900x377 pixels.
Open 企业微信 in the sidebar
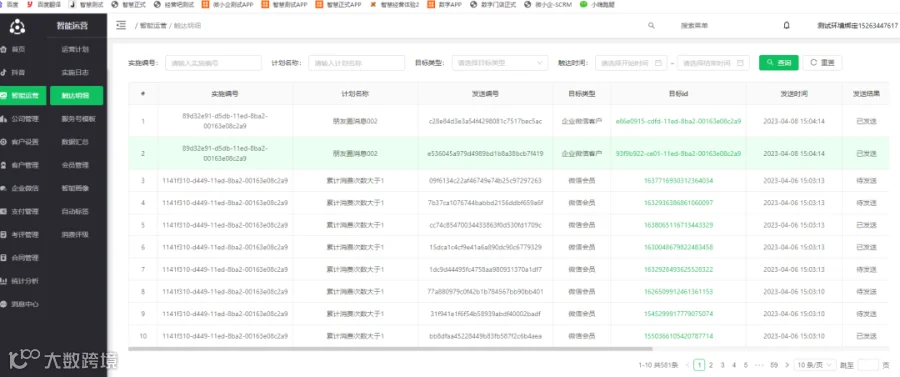tap(25, 188)
